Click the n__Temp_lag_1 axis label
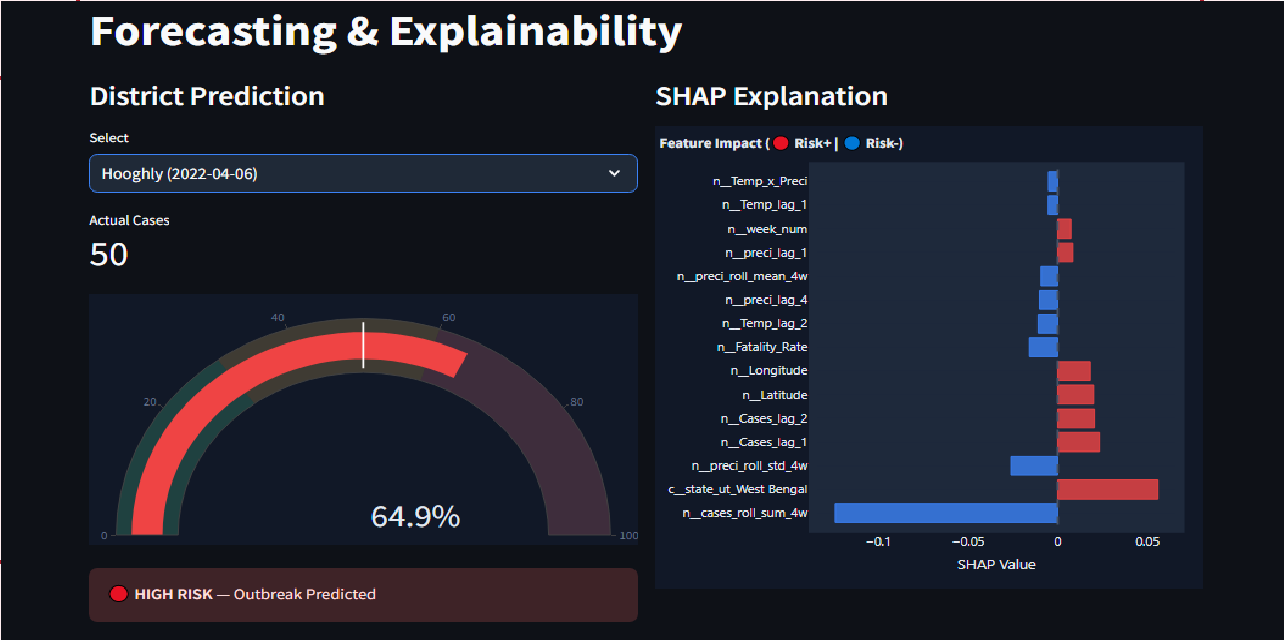 (764, 205)
